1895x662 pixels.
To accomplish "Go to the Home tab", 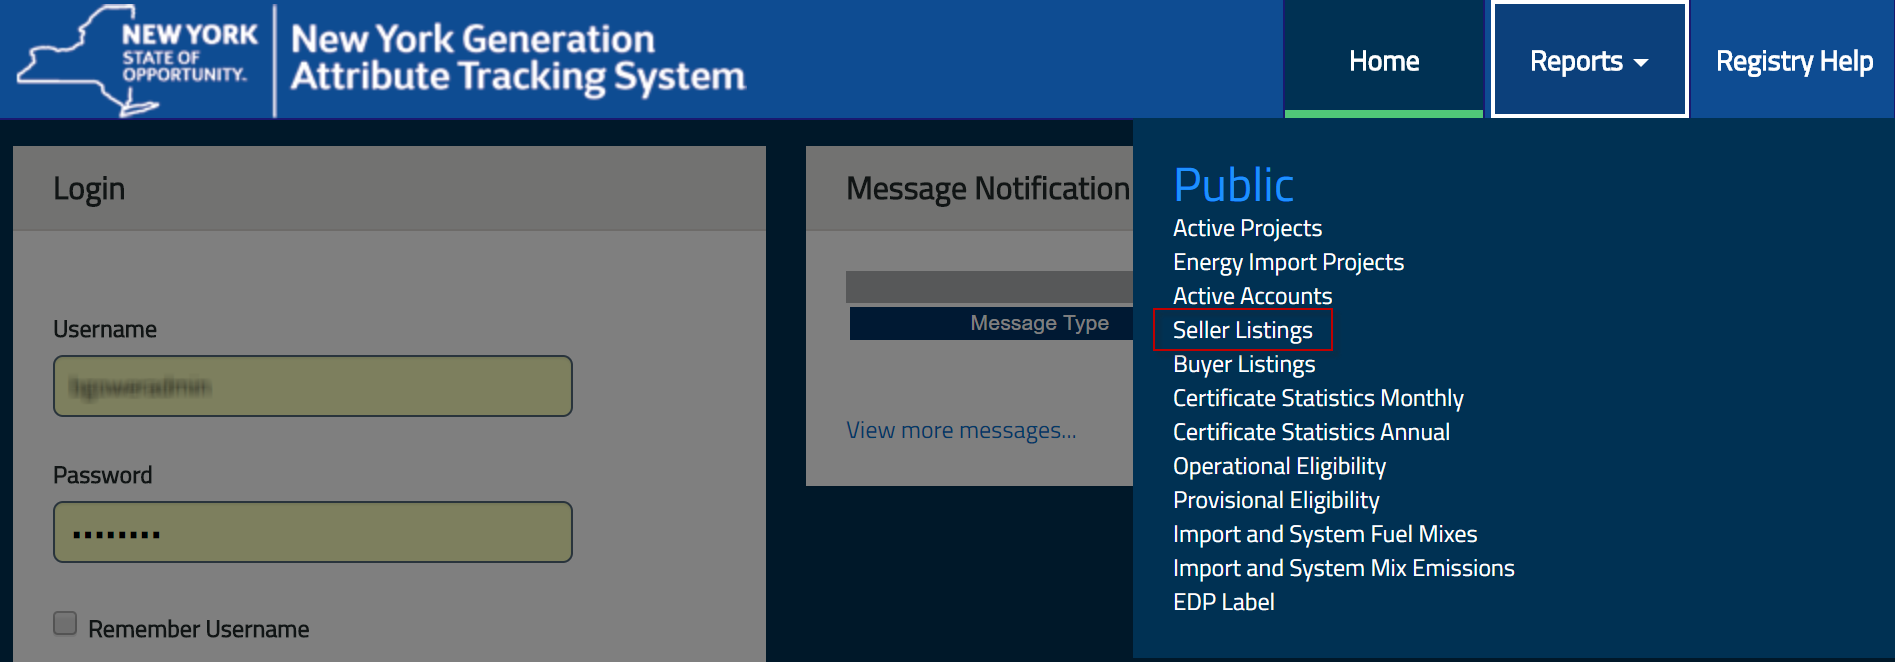I will click(x=1383, y=61).
